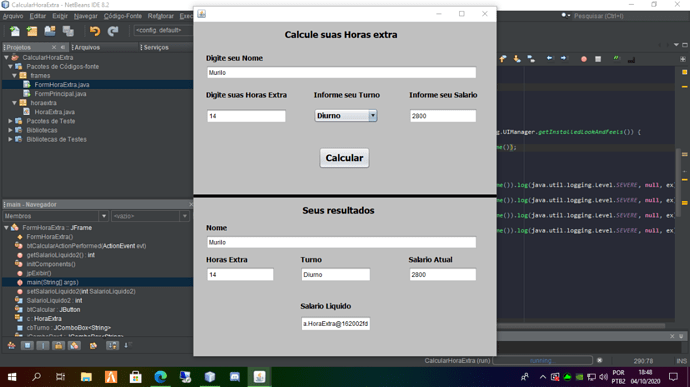
Task: Select HoraExtra.java in project tree
Action: (54, 112)
